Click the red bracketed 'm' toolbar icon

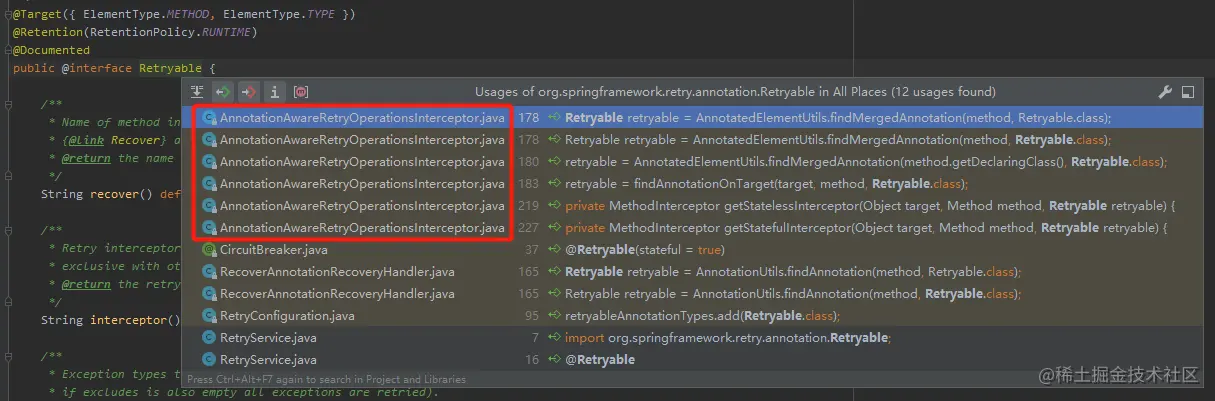coord(301,92)
